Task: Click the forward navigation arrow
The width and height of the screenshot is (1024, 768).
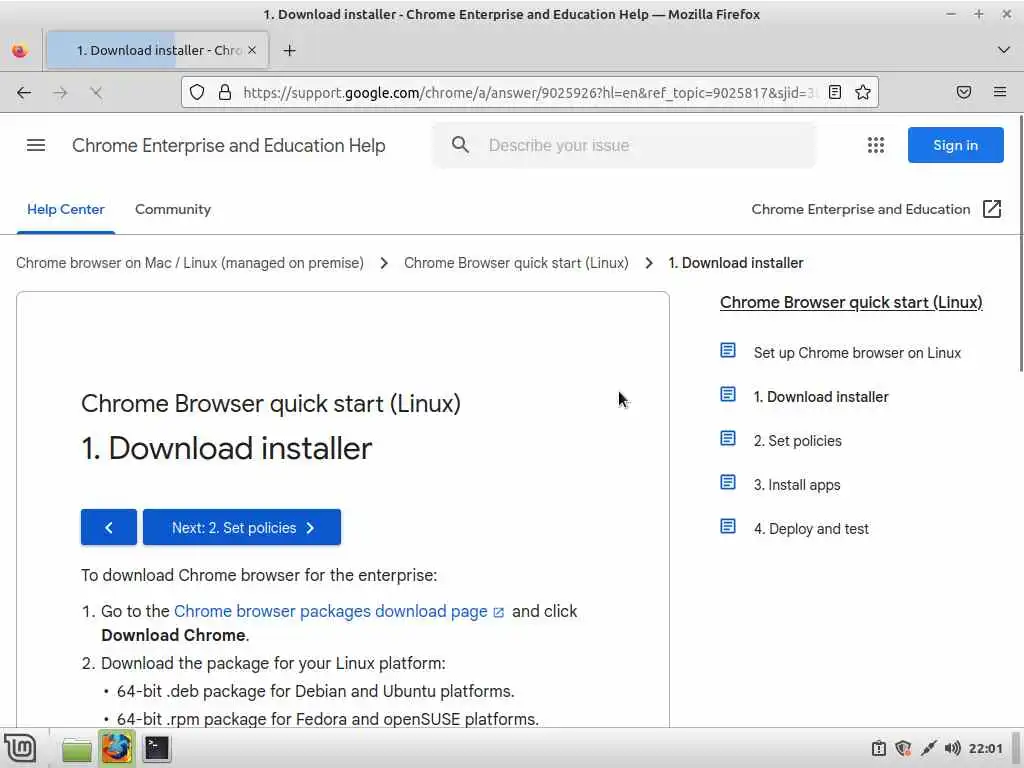Action: tap(60, 93)
